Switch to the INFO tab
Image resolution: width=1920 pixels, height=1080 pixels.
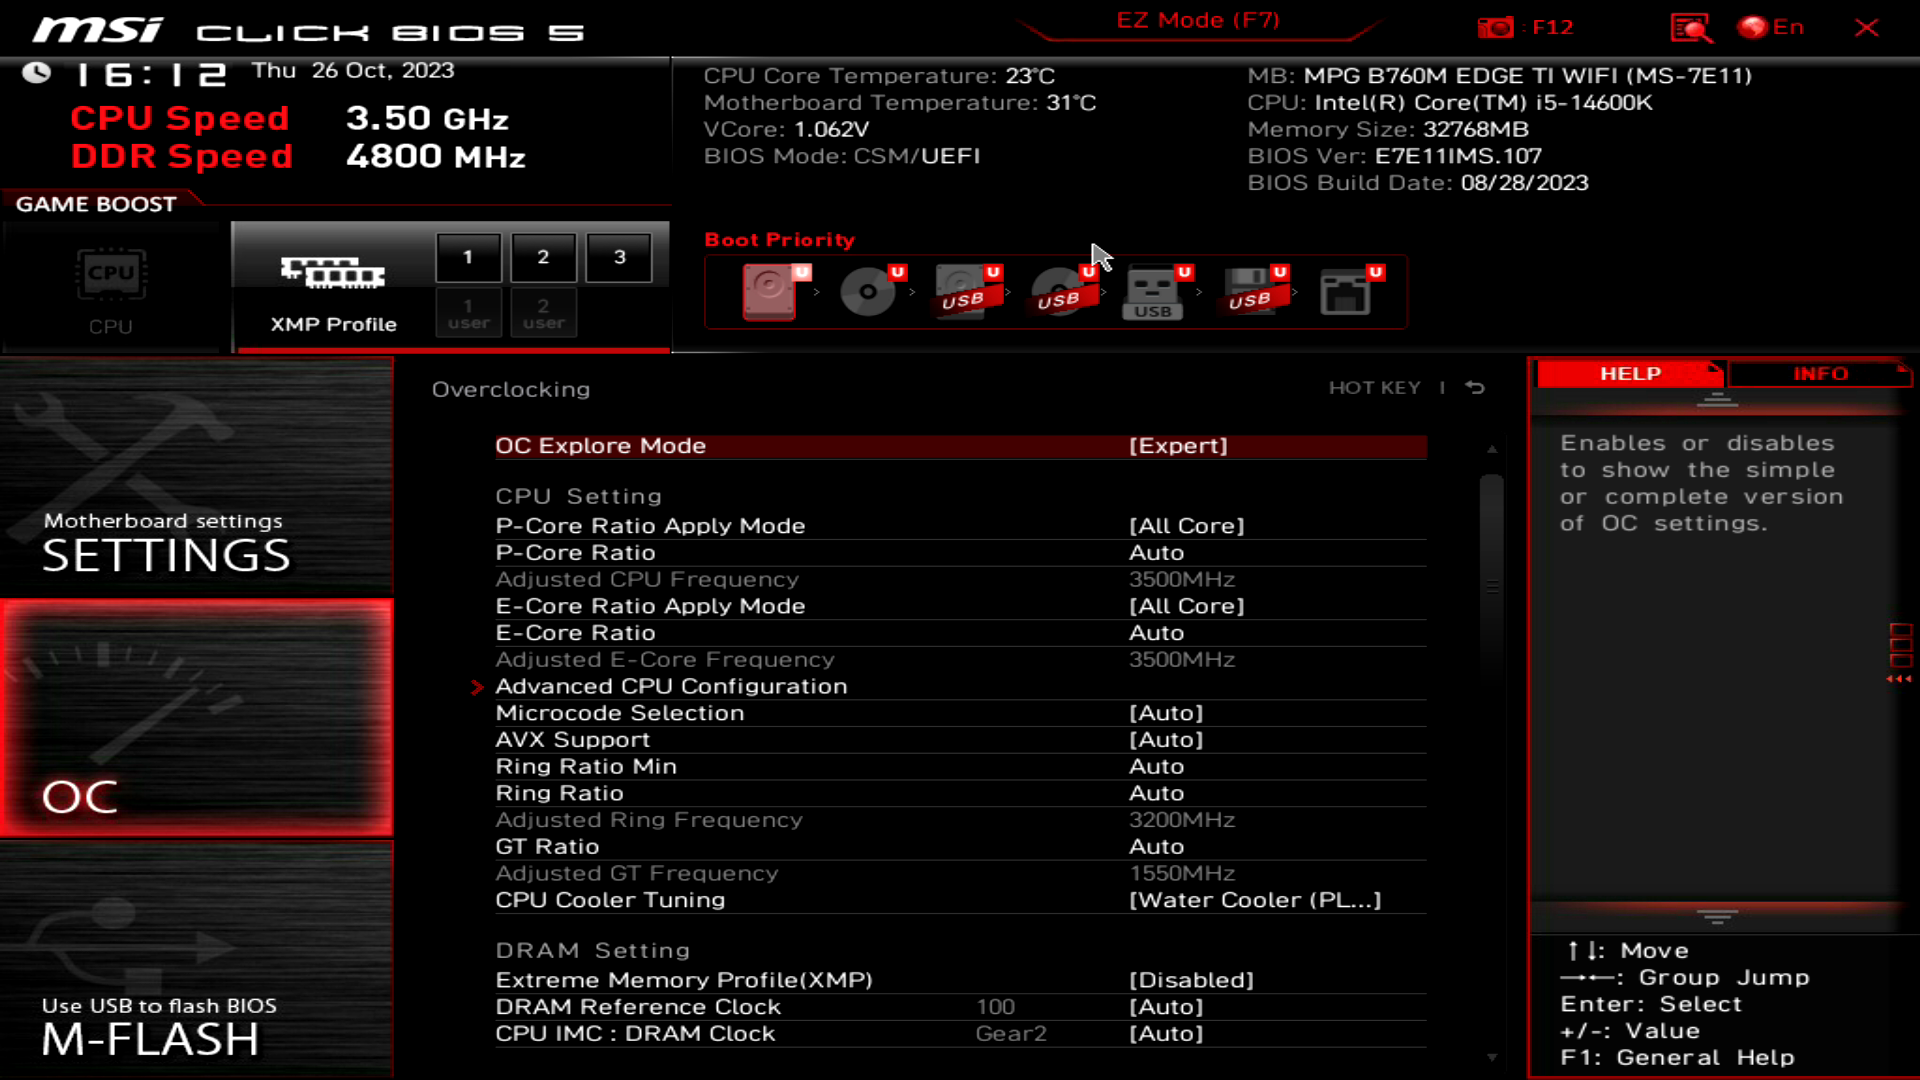coord(1820,373)
